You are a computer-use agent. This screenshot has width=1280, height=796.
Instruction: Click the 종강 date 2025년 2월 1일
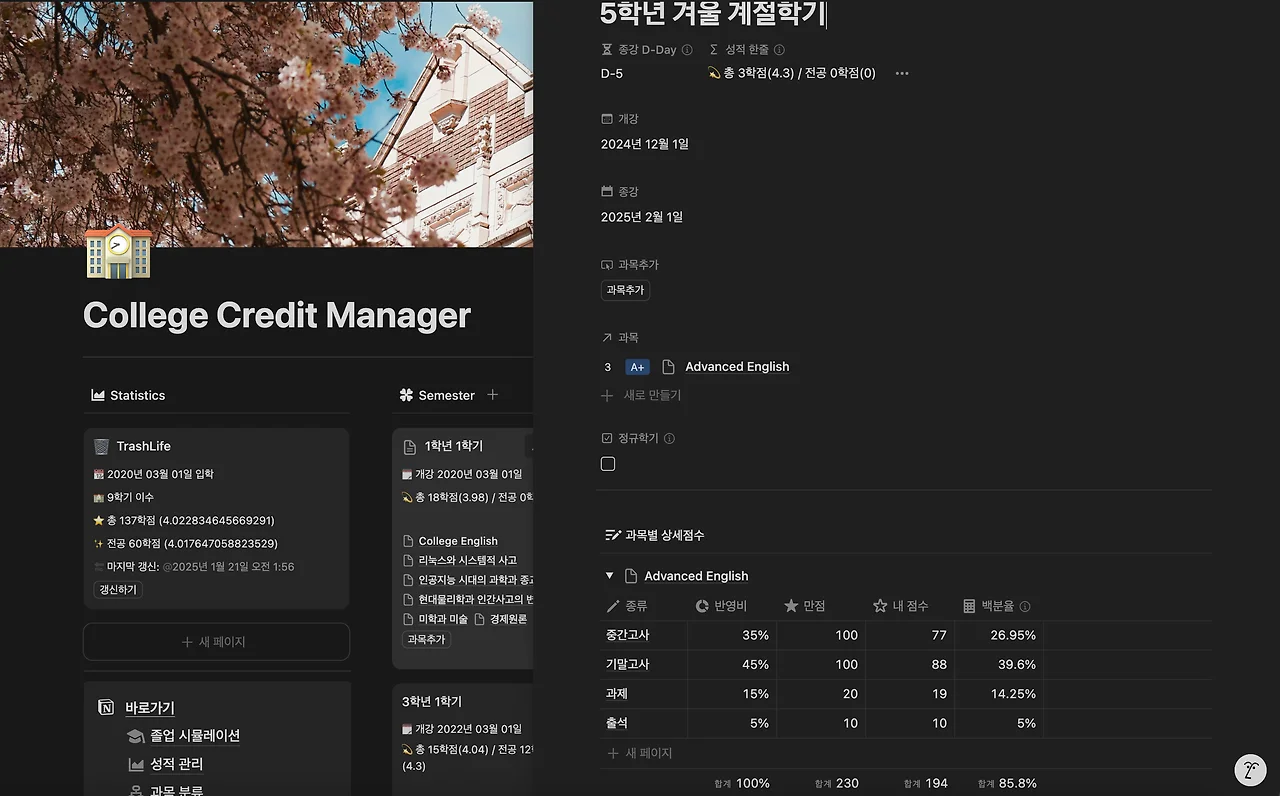(x=642, y=217)
